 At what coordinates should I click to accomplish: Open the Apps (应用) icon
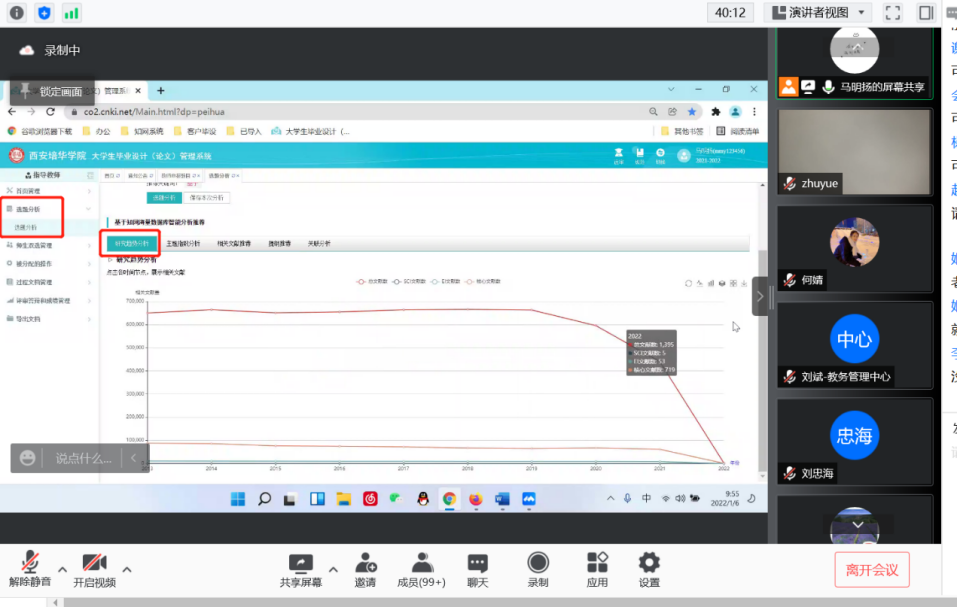(x=597, y=569)
